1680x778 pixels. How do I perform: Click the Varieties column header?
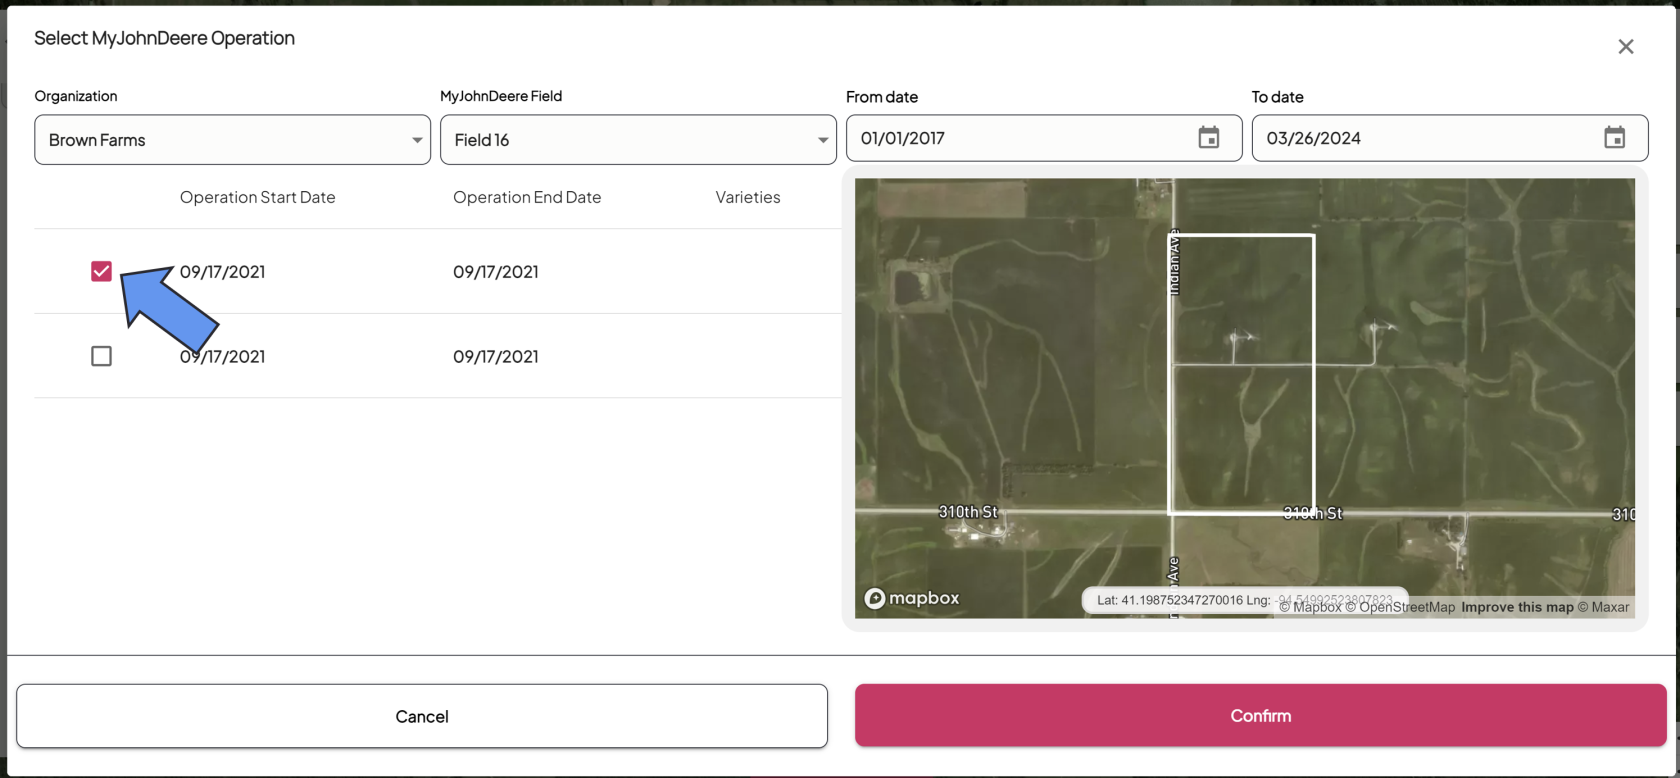pos(748,197)
